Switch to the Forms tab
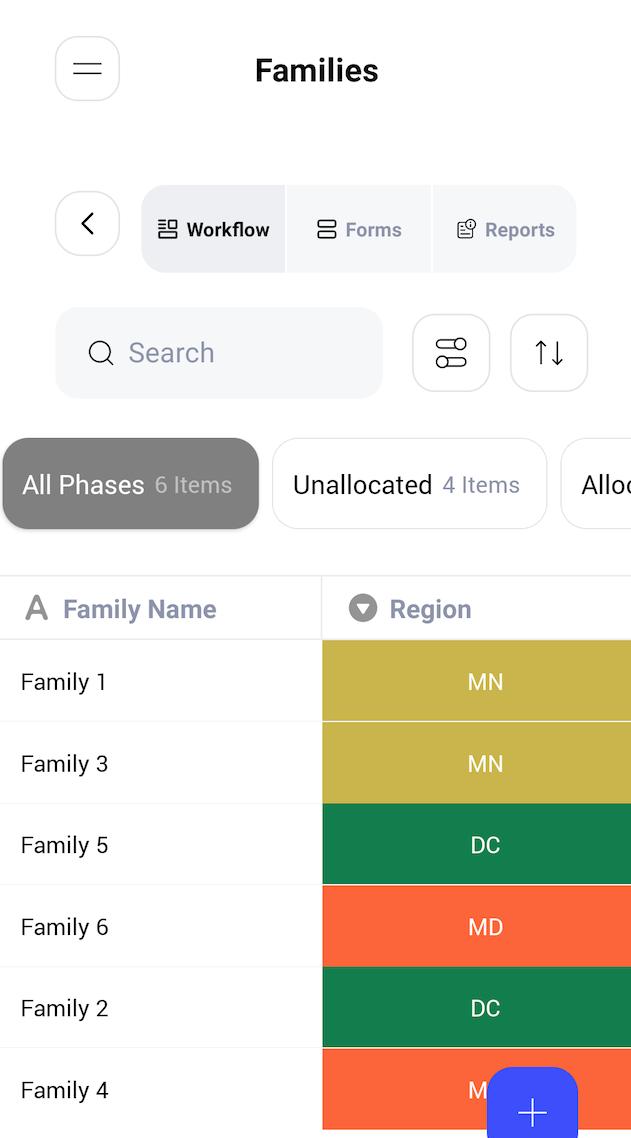The width and height of the screenshot is (631, 1138). coord(358,228)
